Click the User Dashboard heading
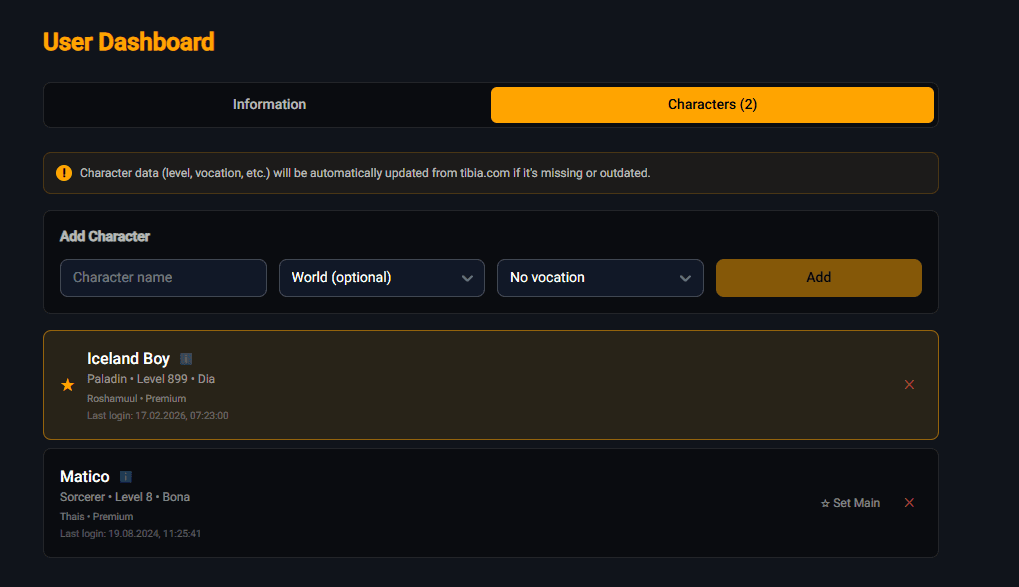Screen dimensions: 1019x587 coord(129,42)
